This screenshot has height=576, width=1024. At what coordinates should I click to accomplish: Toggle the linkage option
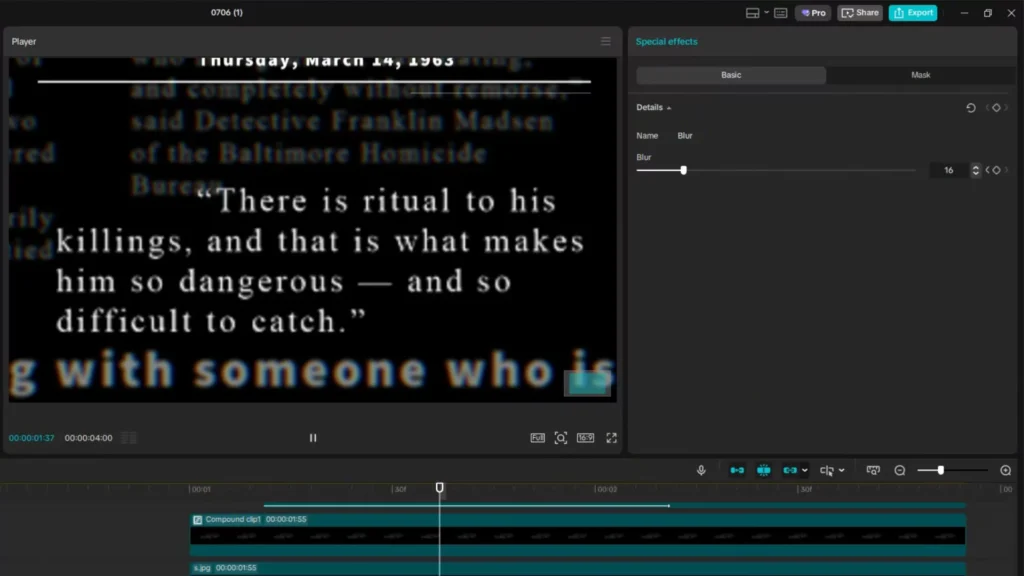tap(790, 470)
